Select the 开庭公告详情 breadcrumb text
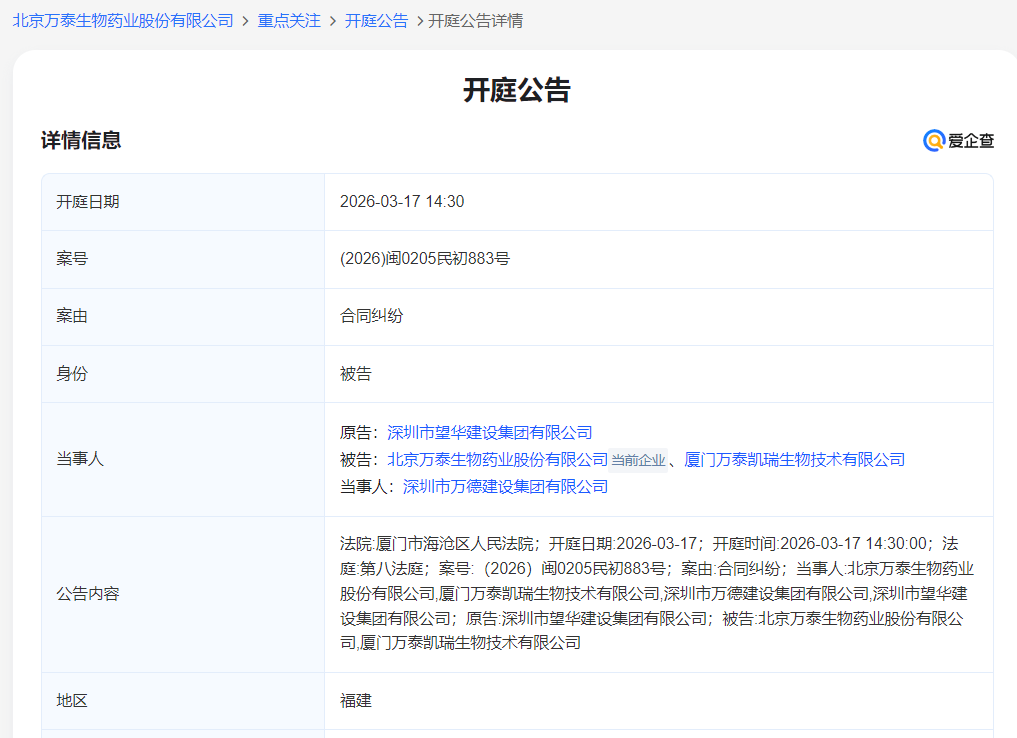 [475, 21]
